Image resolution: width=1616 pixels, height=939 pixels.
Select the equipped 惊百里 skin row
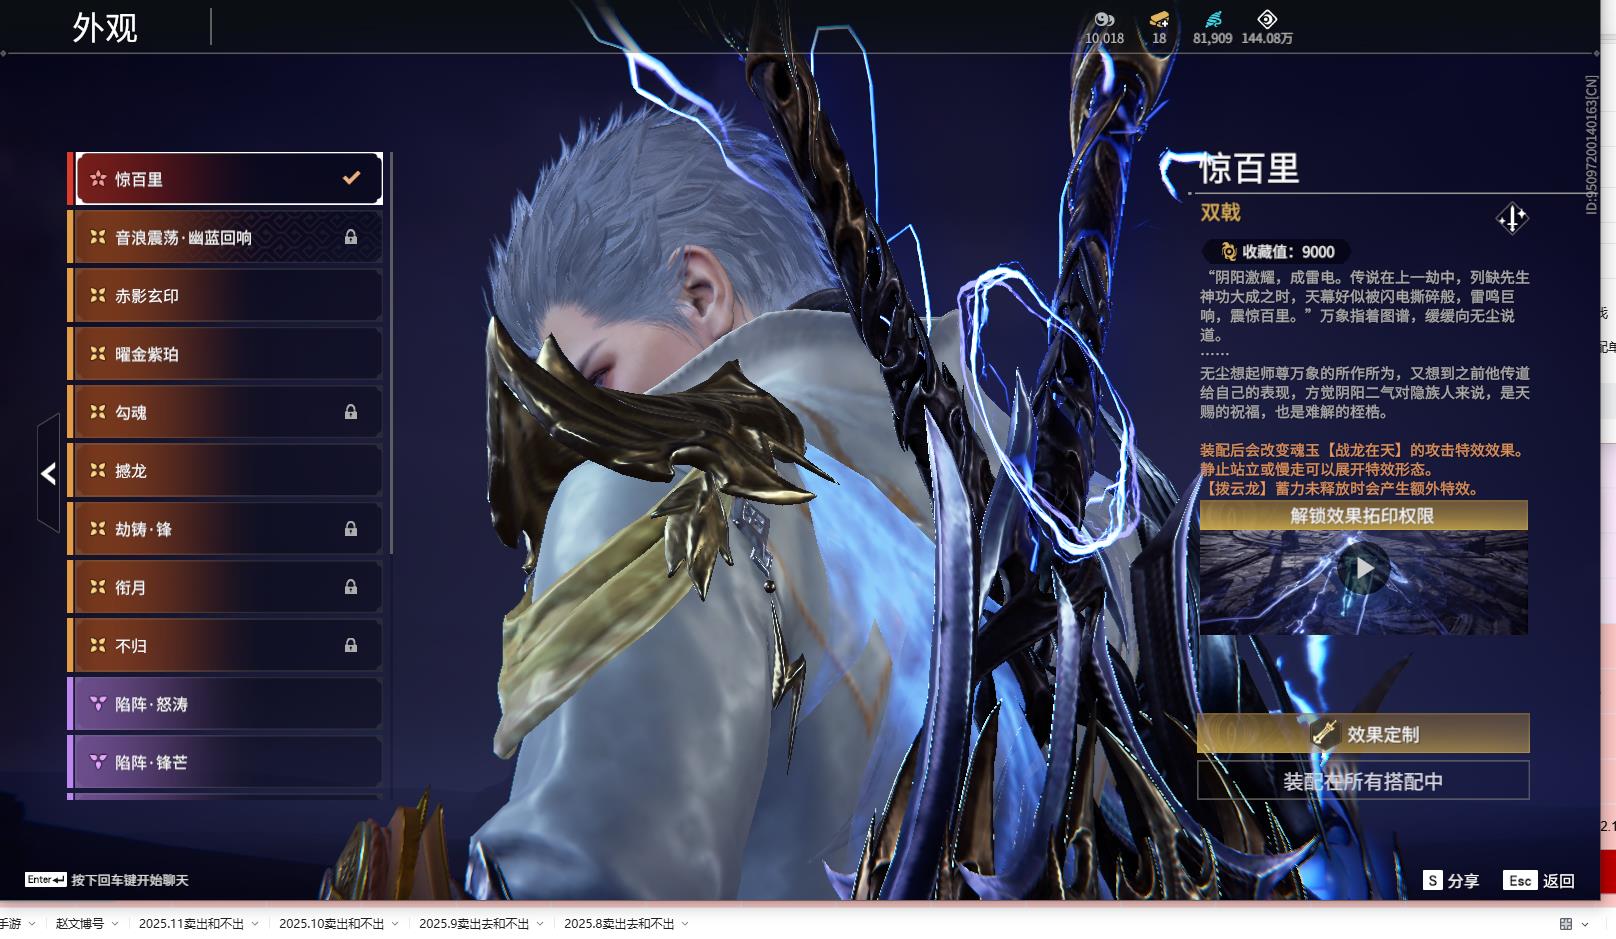[x=229, y=178]
